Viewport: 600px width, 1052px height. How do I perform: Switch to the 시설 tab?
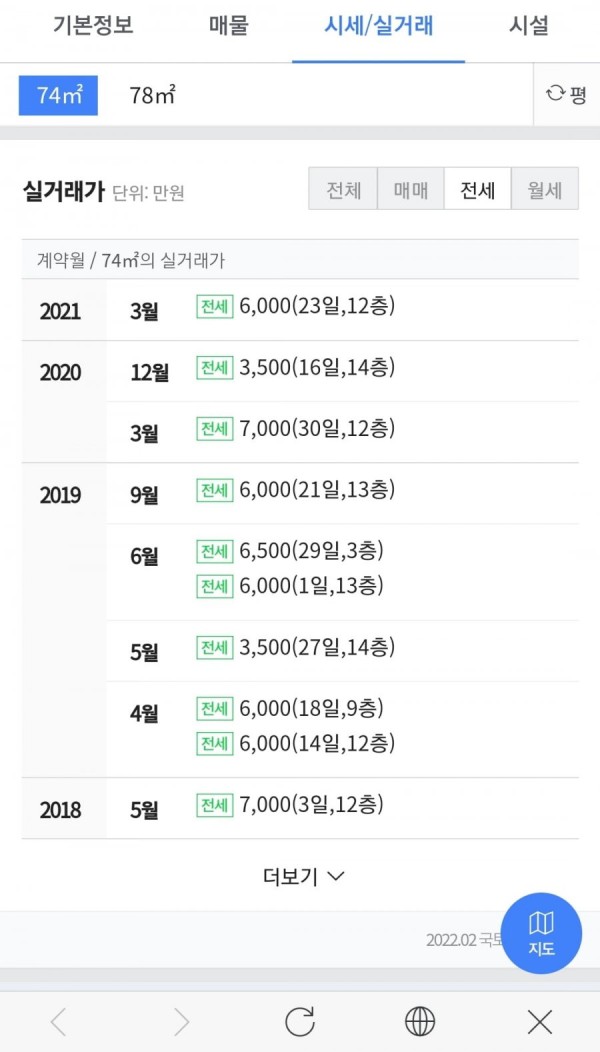[x=528, y=27]
